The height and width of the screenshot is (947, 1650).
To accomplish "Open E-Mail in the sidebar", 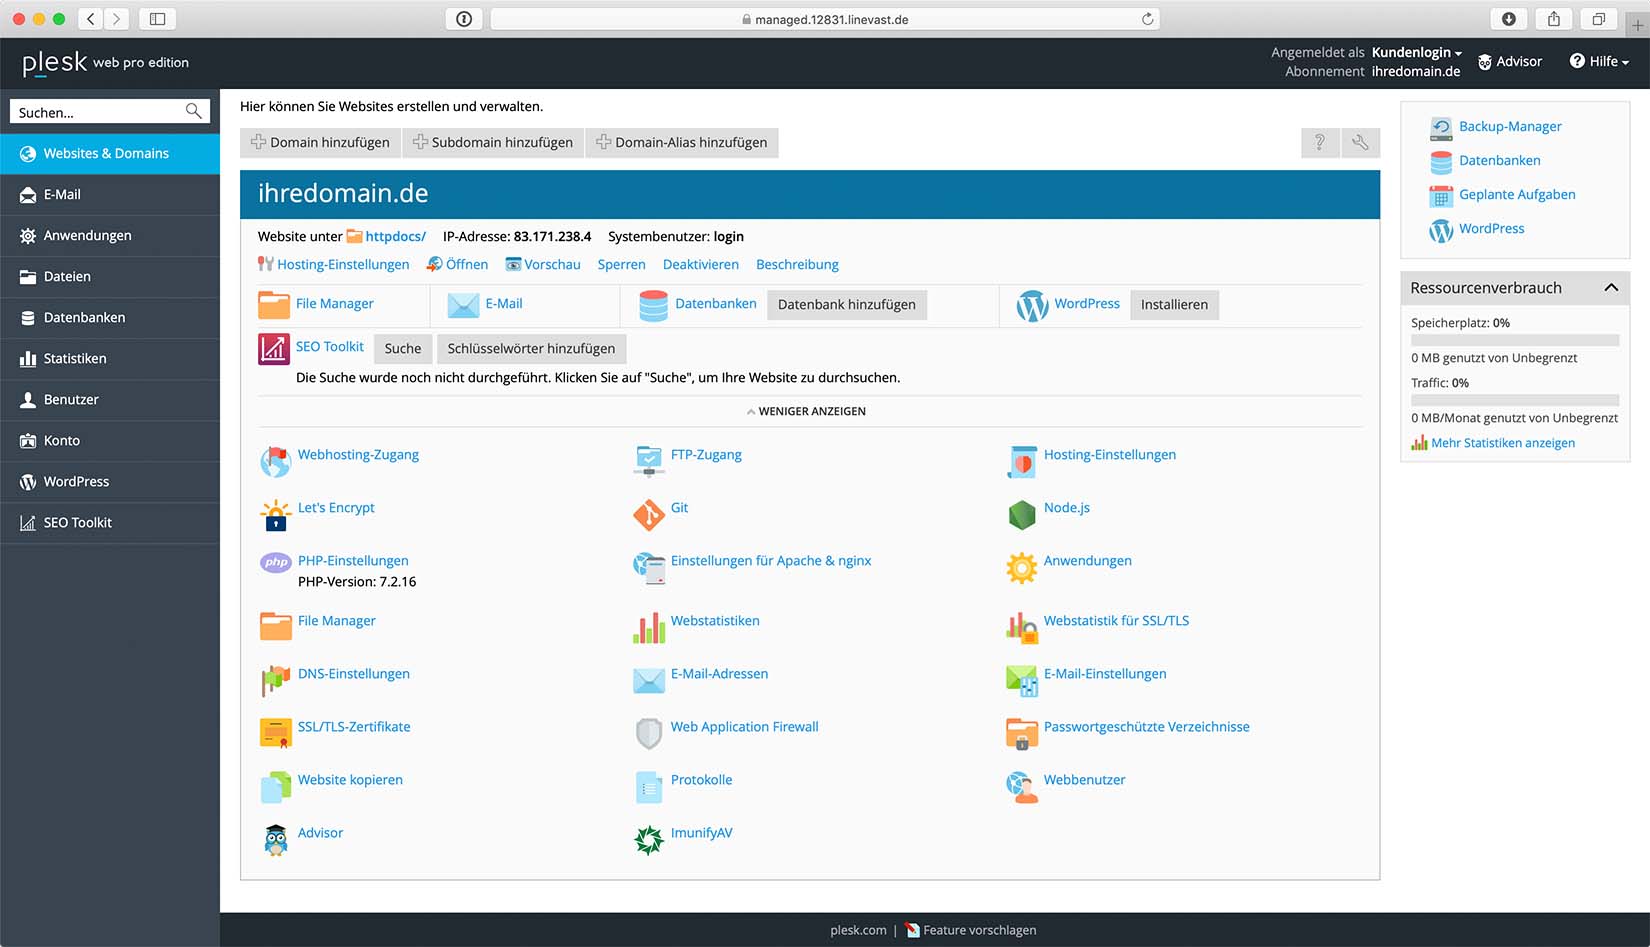I will (x=110, y=194).
